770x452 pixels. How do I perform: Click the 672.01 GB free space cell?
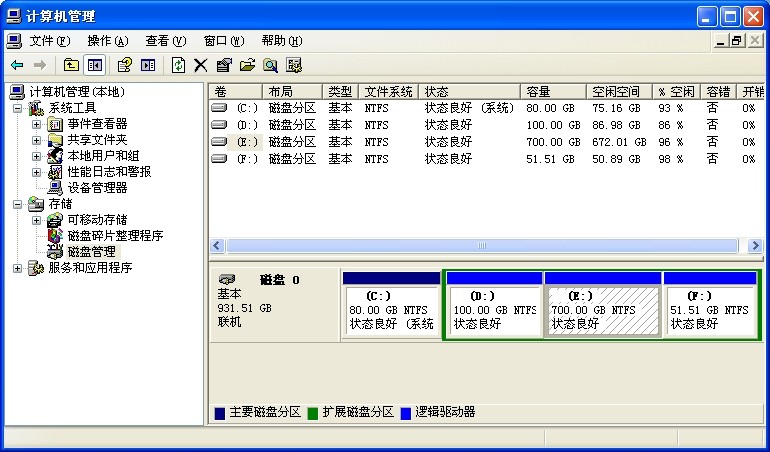[x=619, y=142]
